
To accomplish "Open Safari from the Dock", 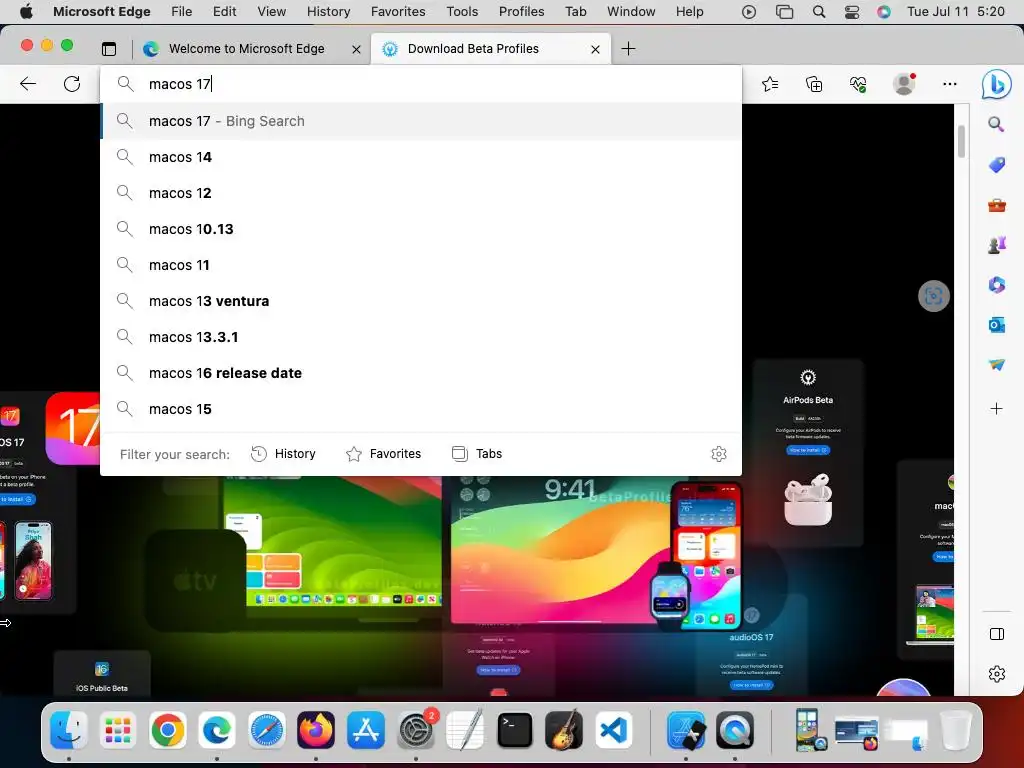I will [266, 729].
